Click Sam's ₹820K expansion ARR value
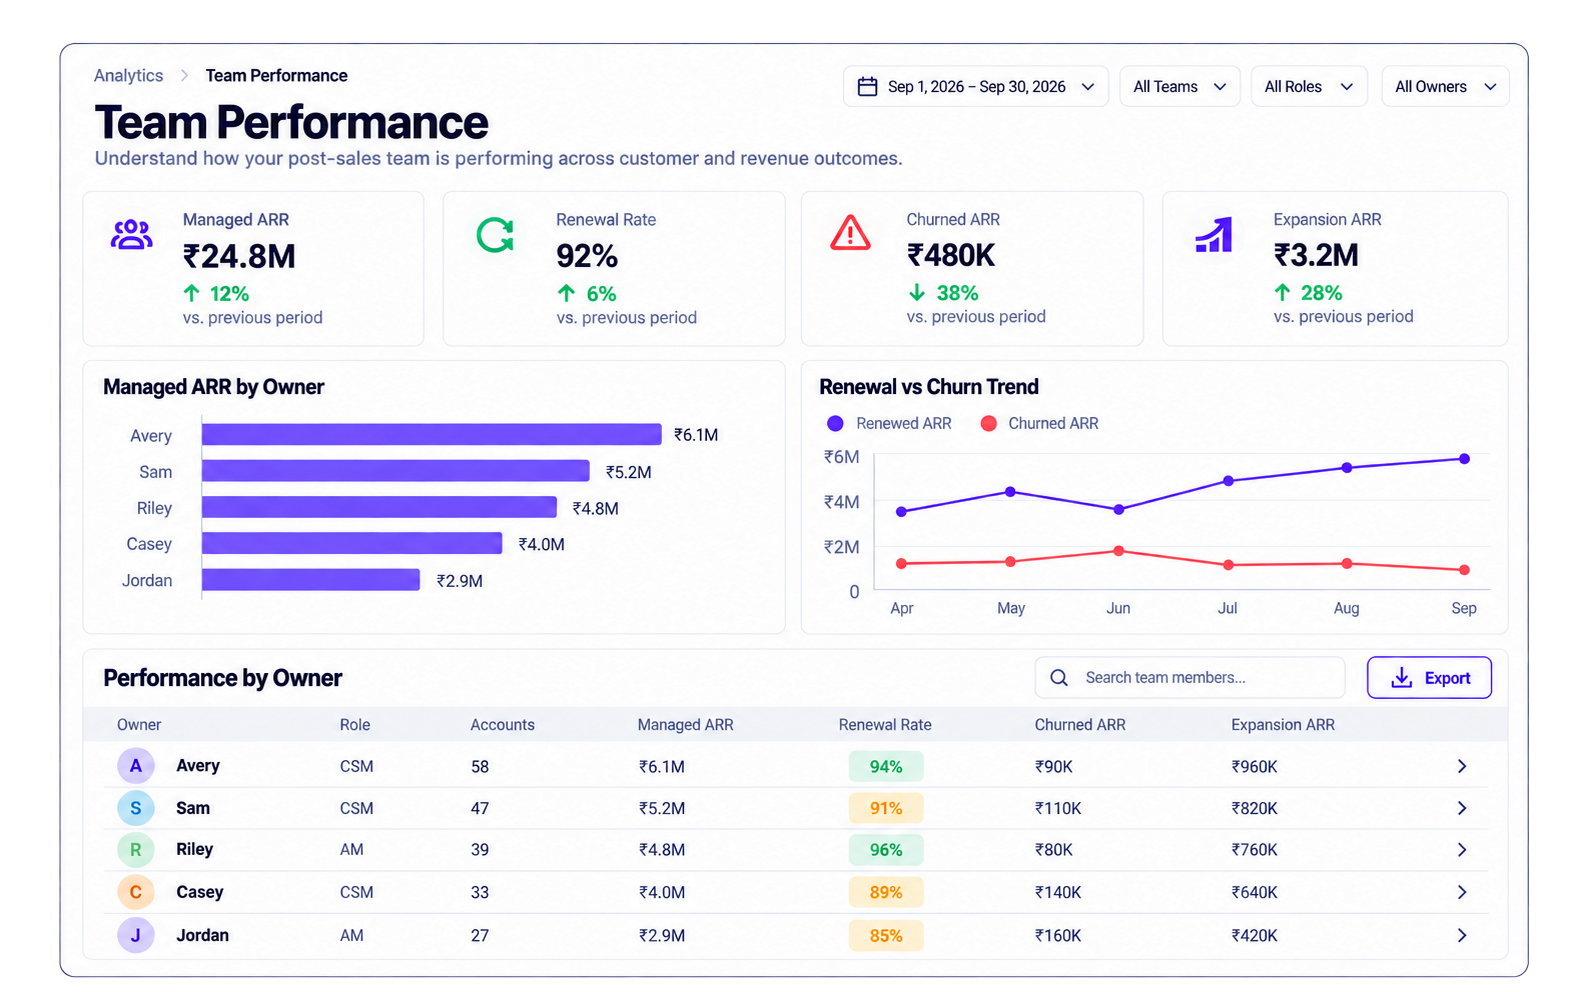 point(1254,809)
